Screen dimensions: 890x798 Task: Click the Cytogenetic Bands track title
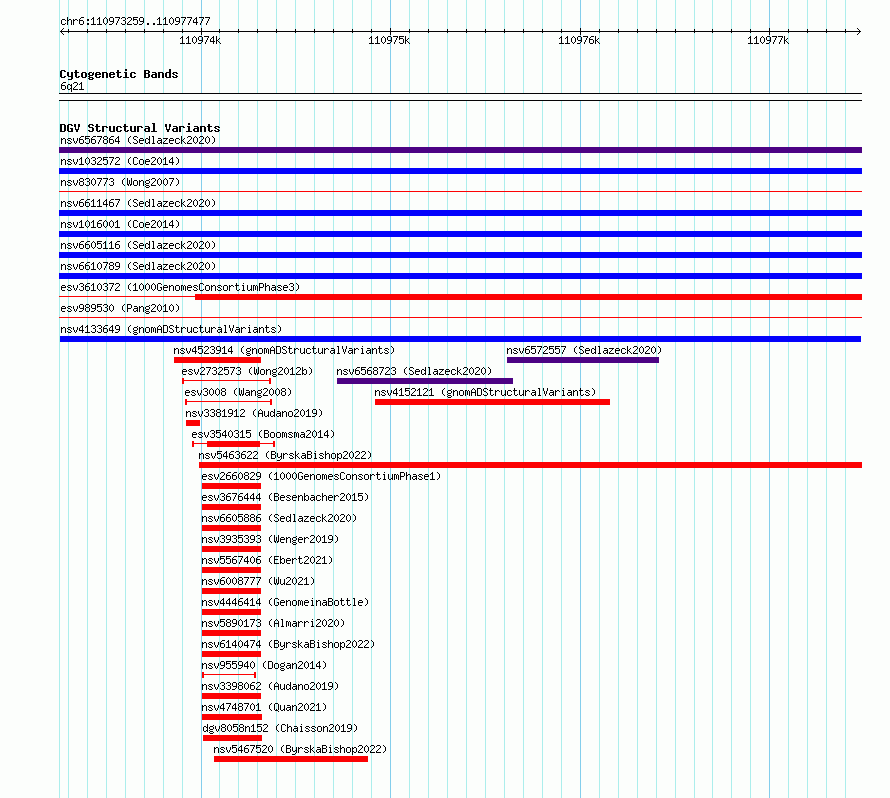(x=119, y=74)
